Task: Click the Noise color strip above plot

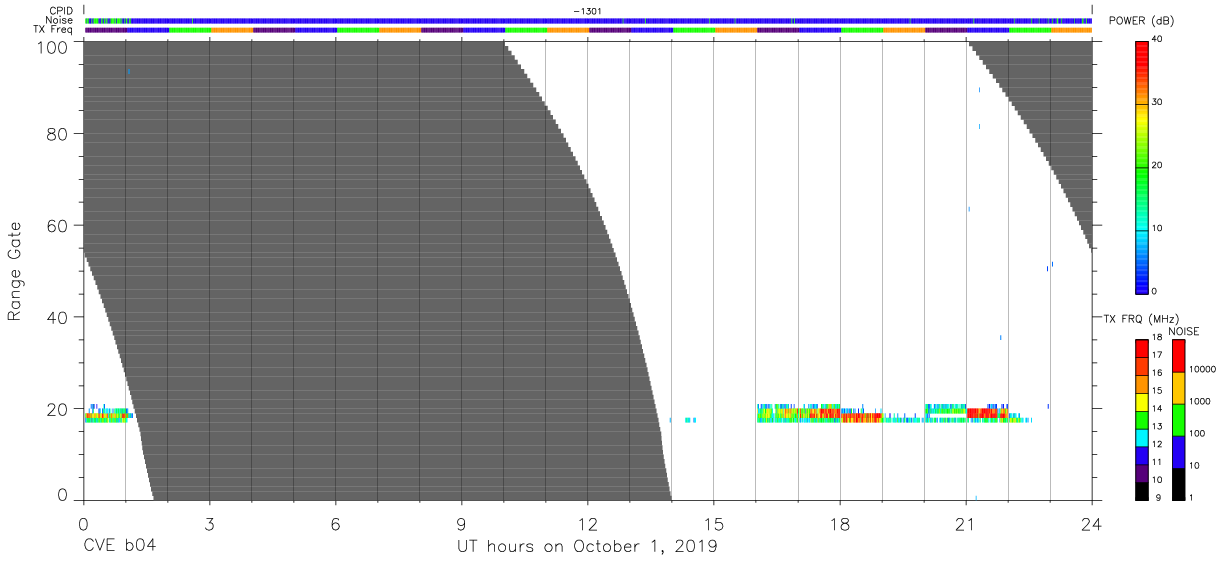Action: (x=588, y=20)
